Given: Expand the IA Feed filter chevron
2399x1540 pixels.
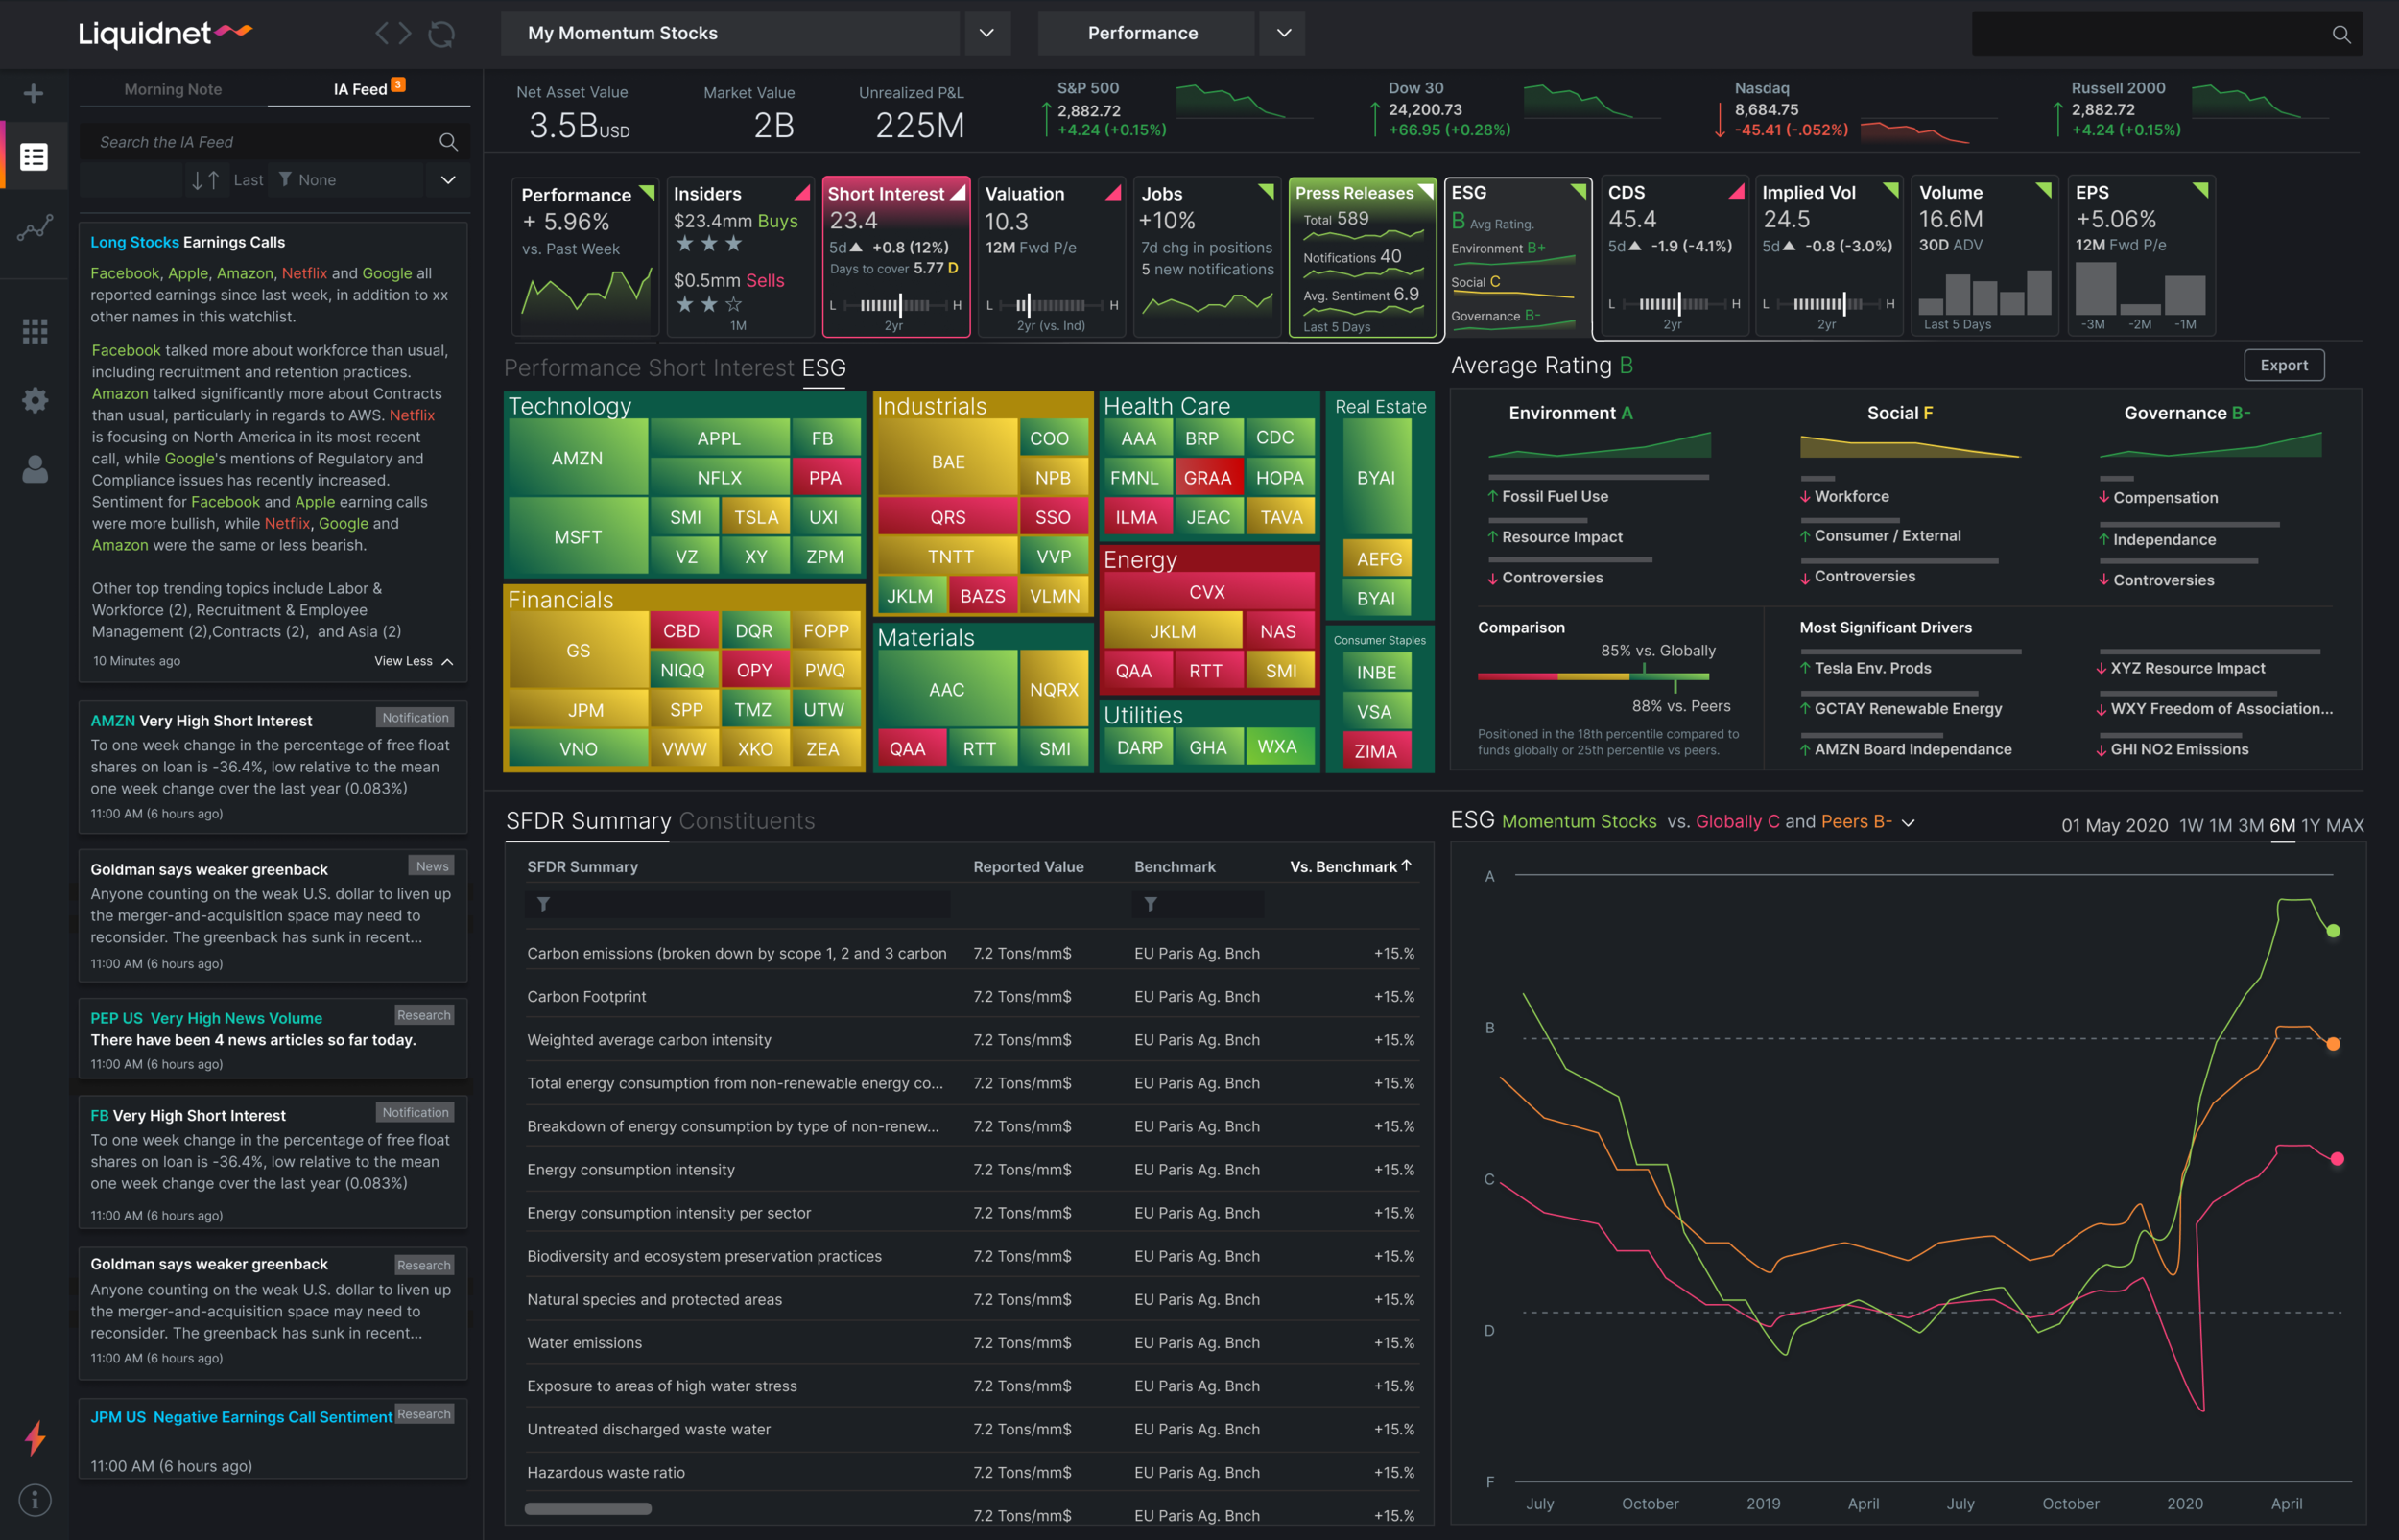Looking at the screenshot, I should pyautogui.click(x=448, y=180).
